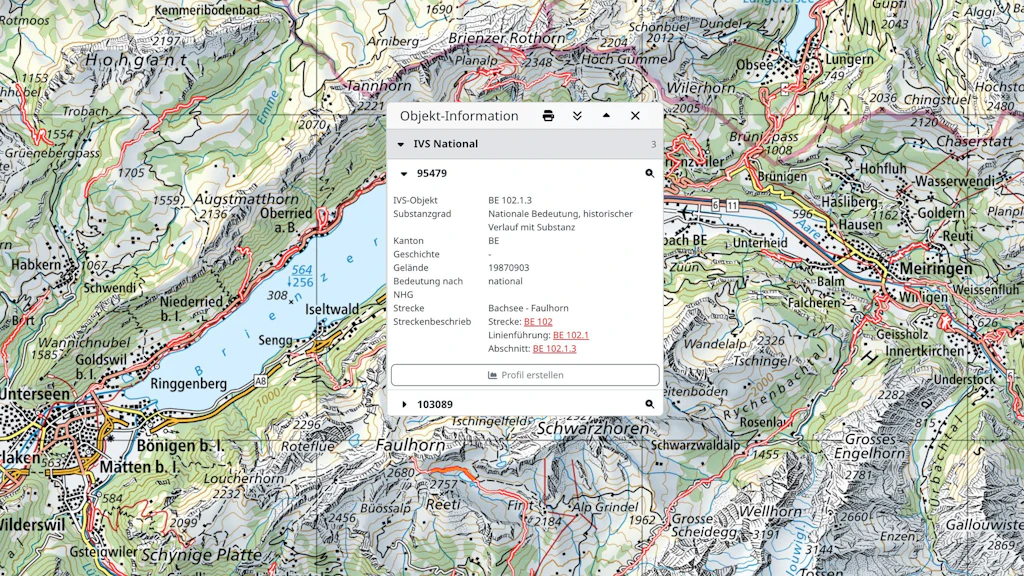The width and height of the screenshot is (1024, 576).
Task: Minimize the Objekt-Information panel with the up arrow
Action: 606,115
